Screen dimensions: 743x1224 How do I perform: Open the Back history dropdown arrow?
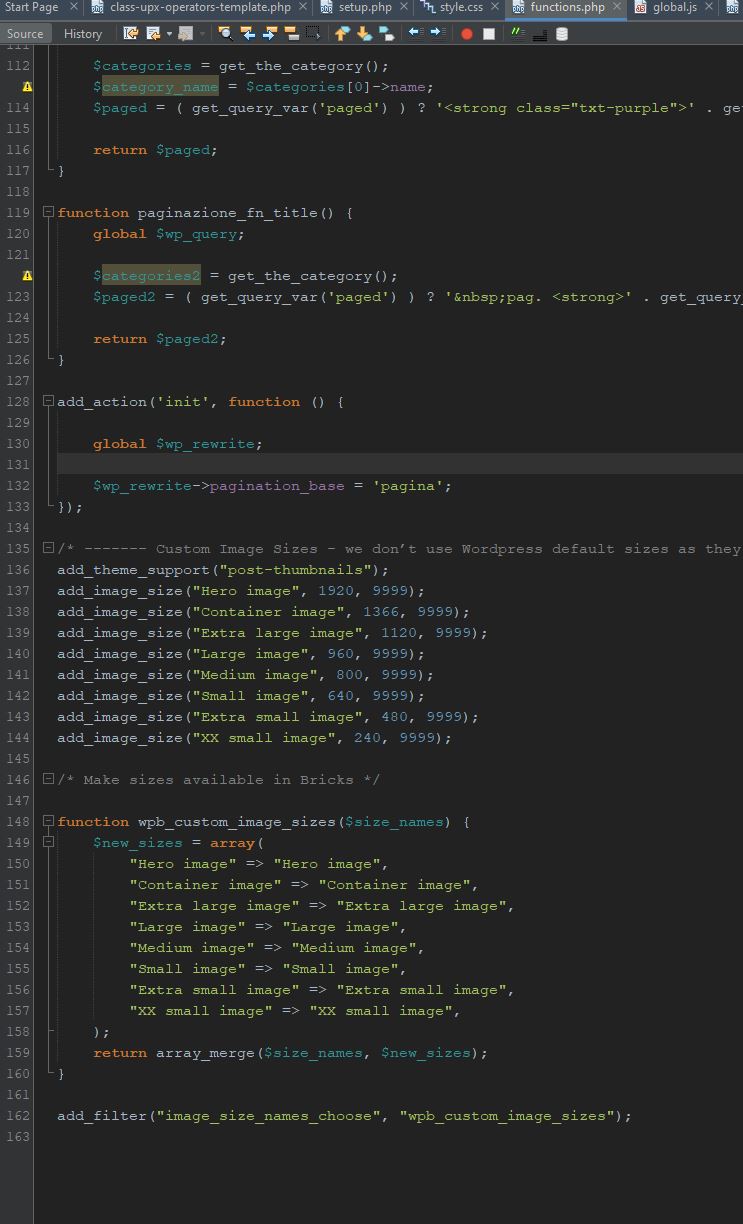(169, 33)
